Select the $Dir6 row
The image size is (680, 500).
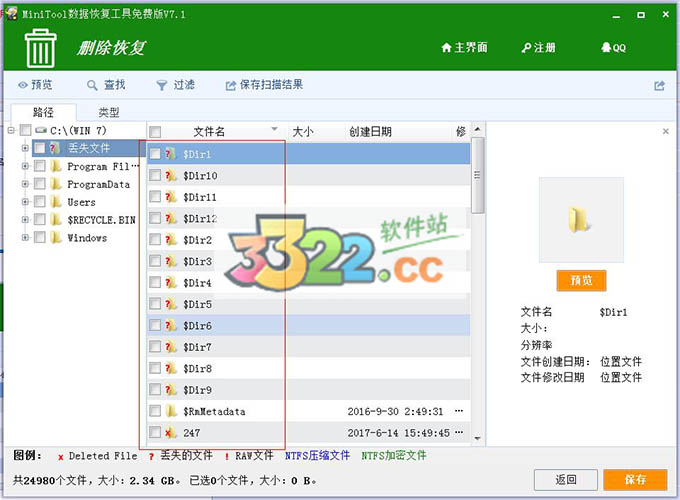pyautogui.click(x=309, y=325)
